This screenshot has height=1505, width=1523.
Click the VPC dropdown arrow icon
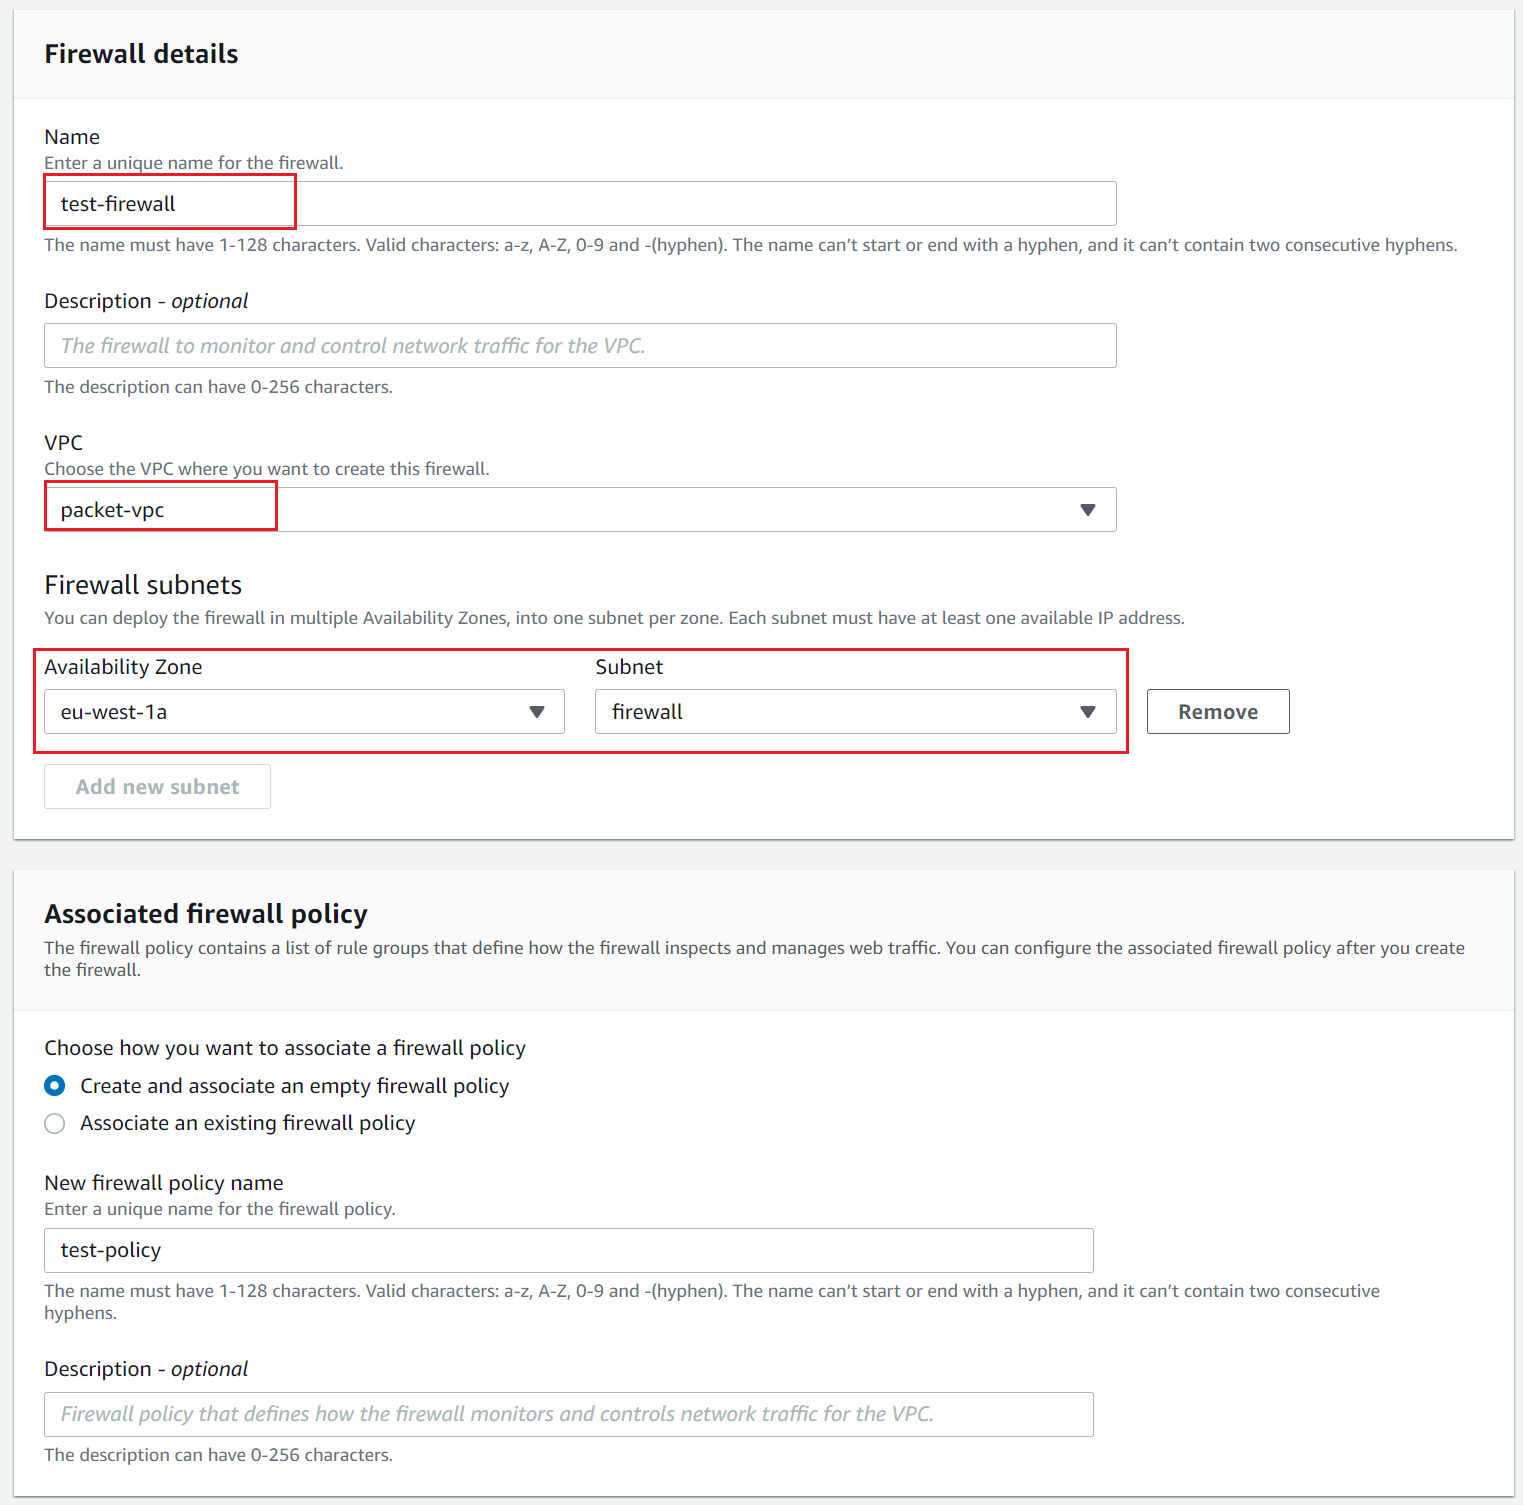click(x=1088, y=510)
